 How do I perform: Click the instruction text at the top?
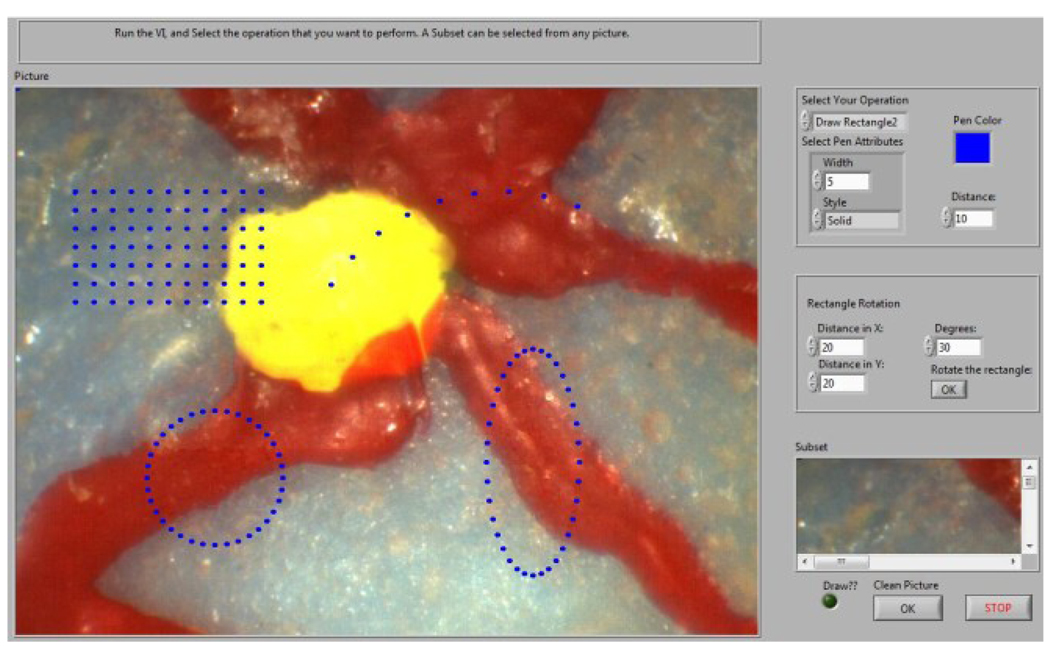coord(372,33)
